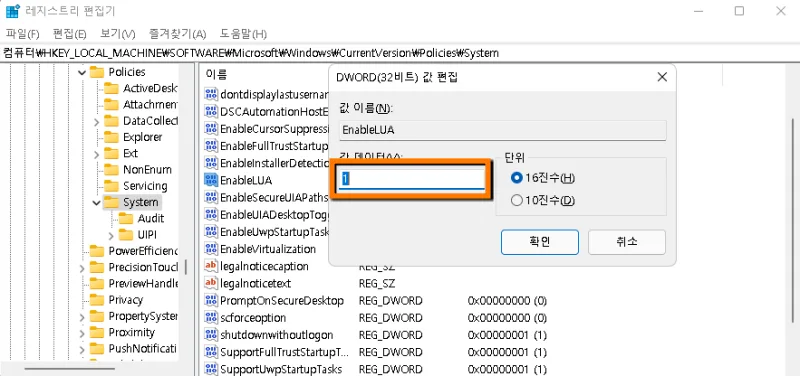Select the shutdownwithoutlogon value icon
The height and width of the screenshot is (376, 800).
(x=211, y=335)
